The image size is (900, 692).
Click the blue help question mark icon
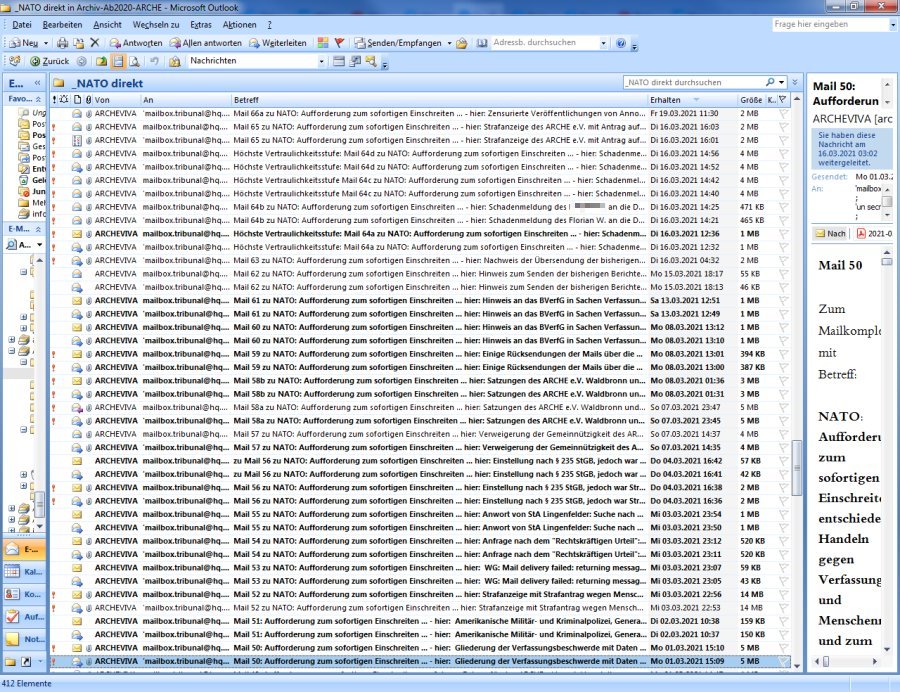click(x=620, y=43)
